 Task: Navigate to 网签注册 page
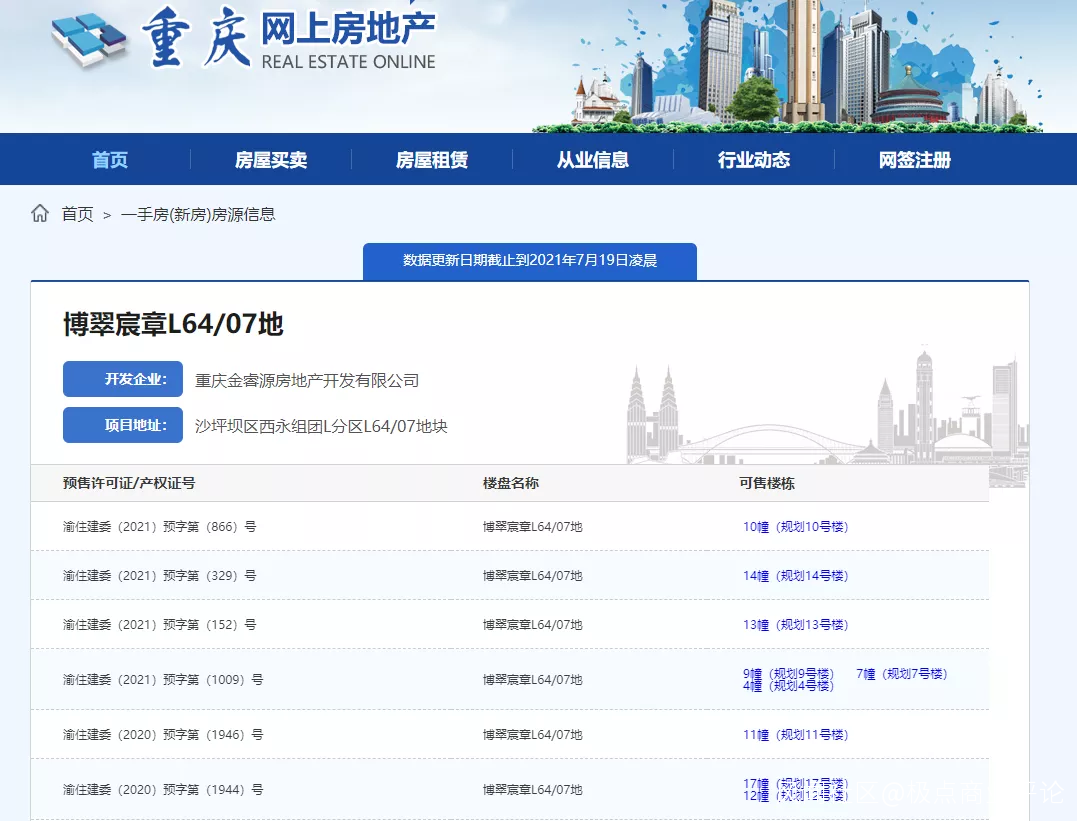[x=915, y=160]
